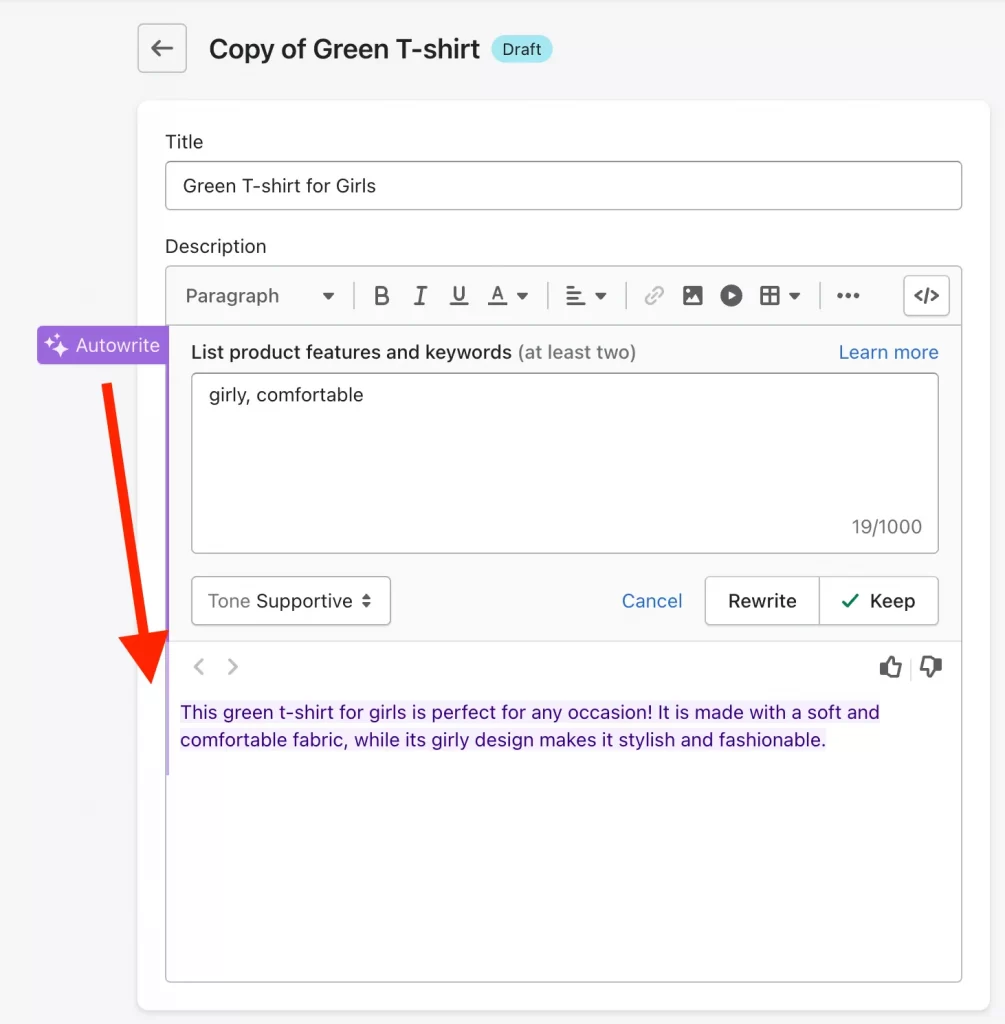Click the Keep button

coord(878,601)
